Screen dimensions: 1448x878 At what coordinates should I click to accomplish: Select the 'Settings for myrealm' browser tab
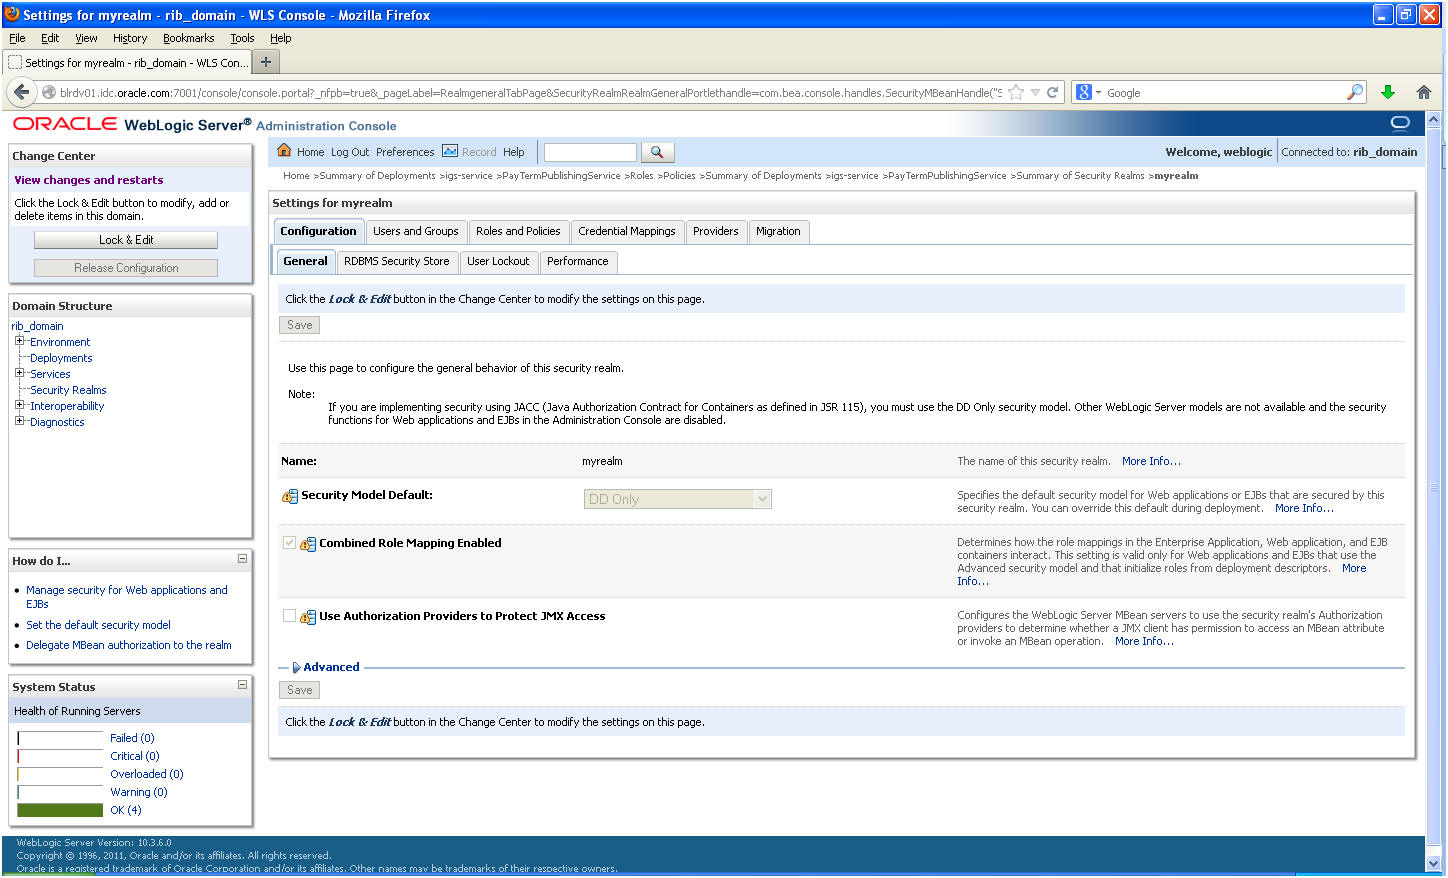click(128, 62)
